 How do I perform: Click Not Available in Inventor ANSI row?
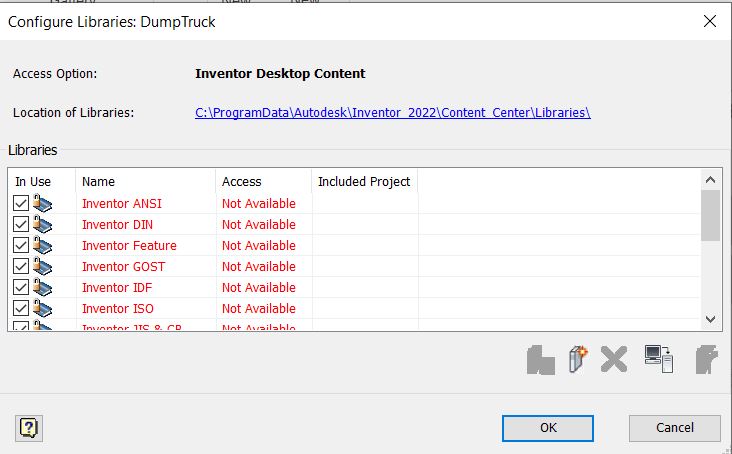coord(259,203)
